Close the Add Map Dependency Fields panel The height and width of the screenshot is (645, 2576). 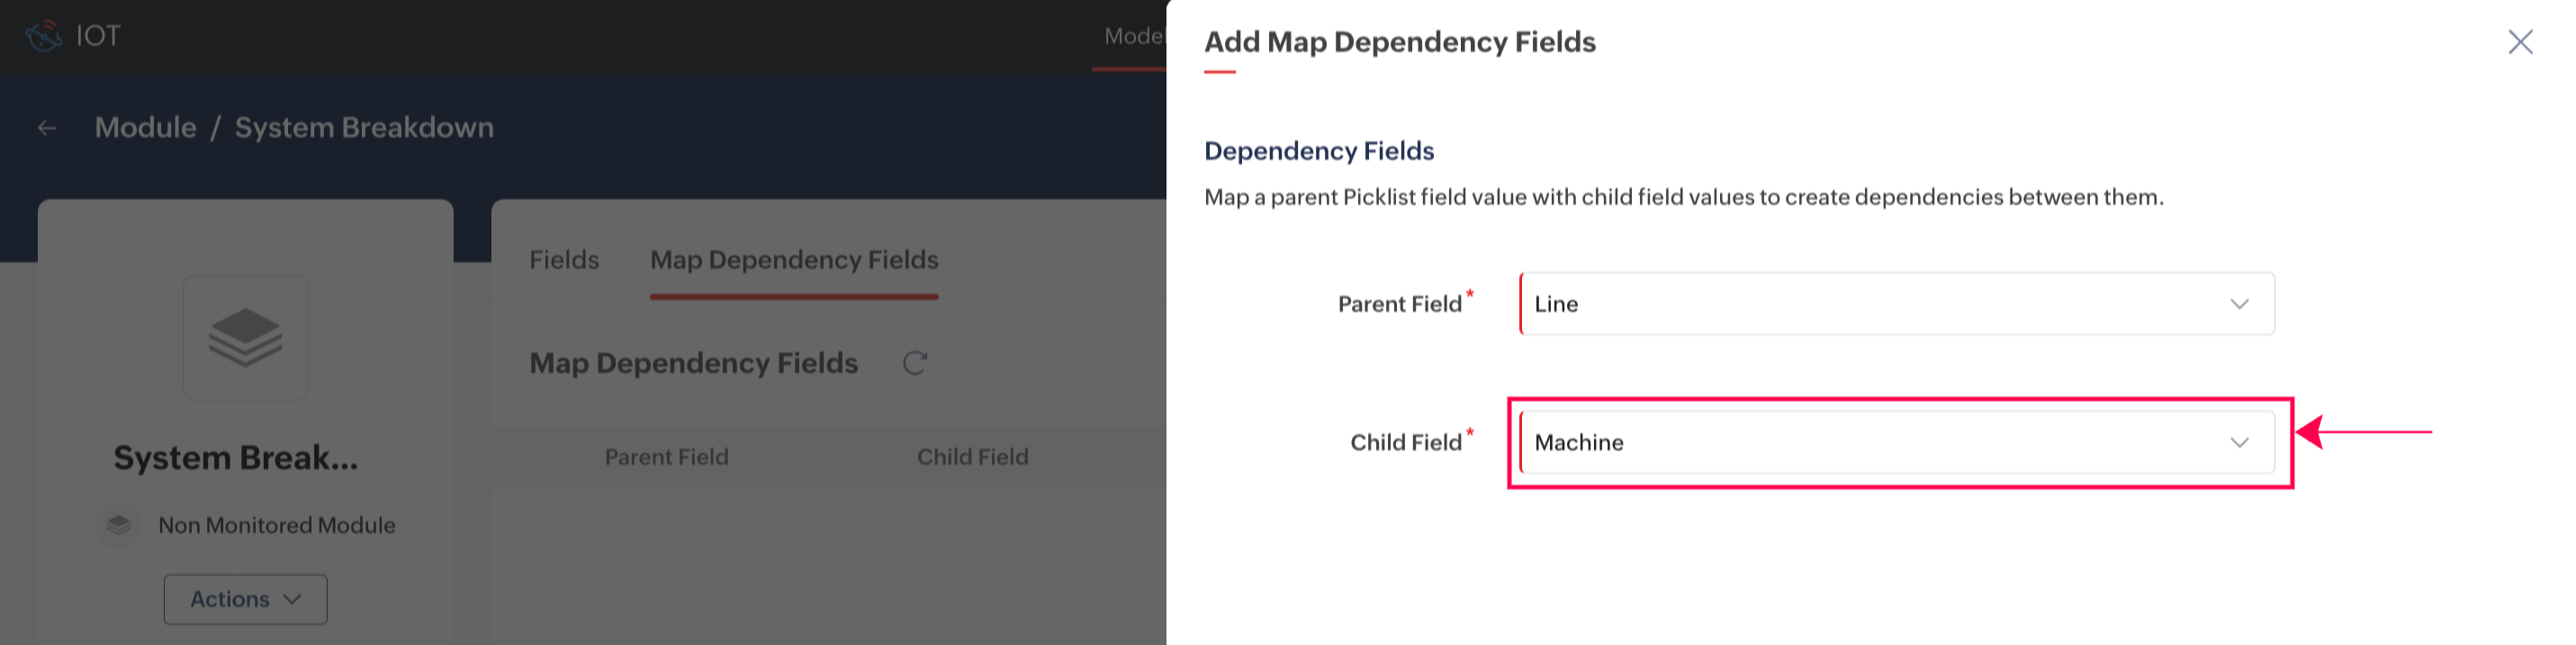[x=2520, y=42]
